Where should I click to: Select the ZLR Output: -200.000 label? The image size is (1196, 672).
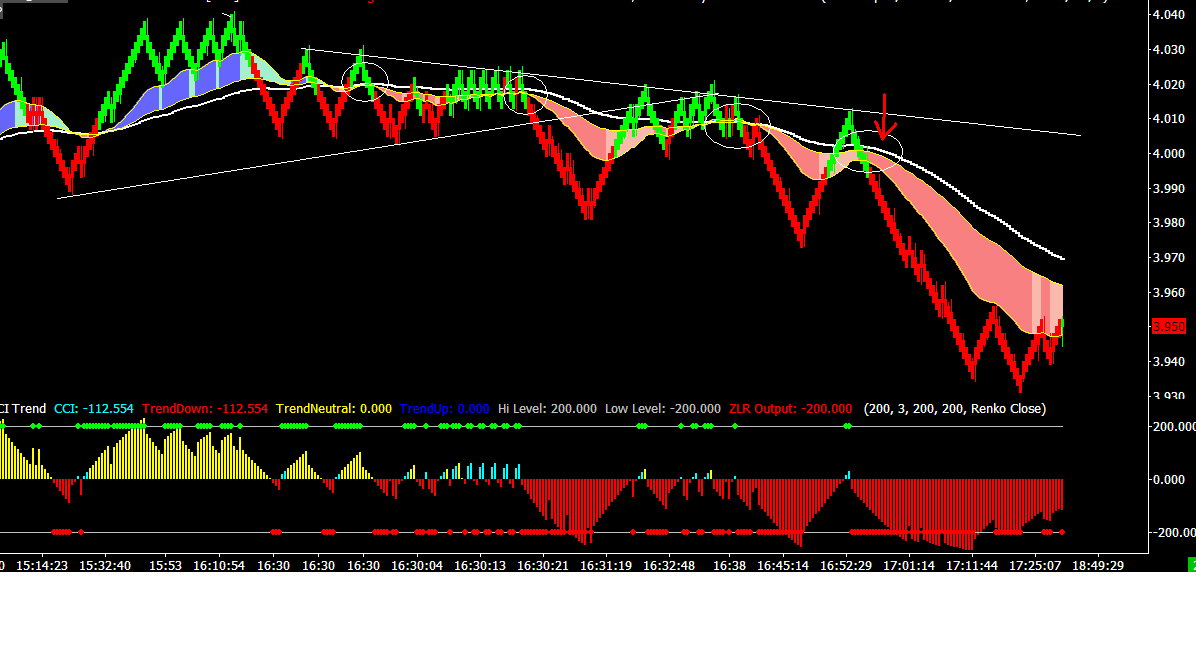coord(791,409)
